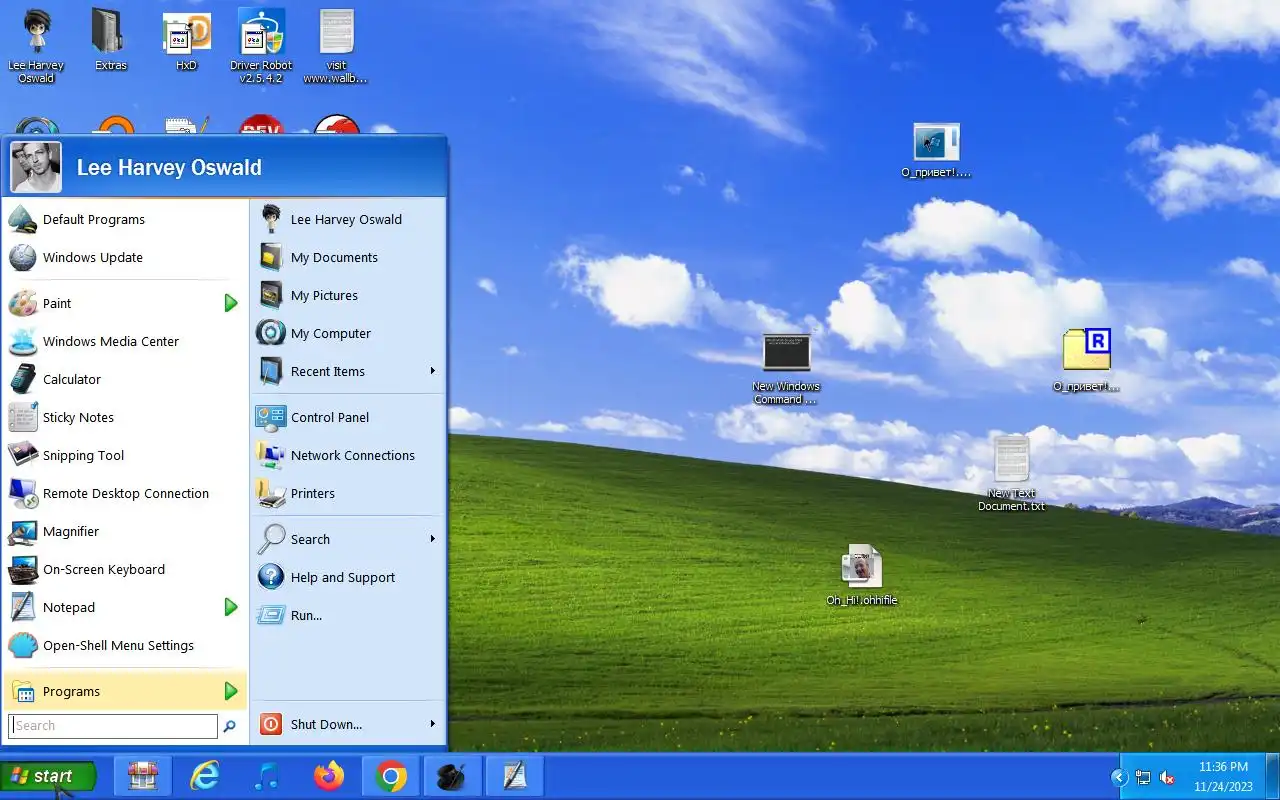This screenshot has width=1280, height=800.
Task: Select the yellow R folder desktop icon
Action: point(1086,358)
